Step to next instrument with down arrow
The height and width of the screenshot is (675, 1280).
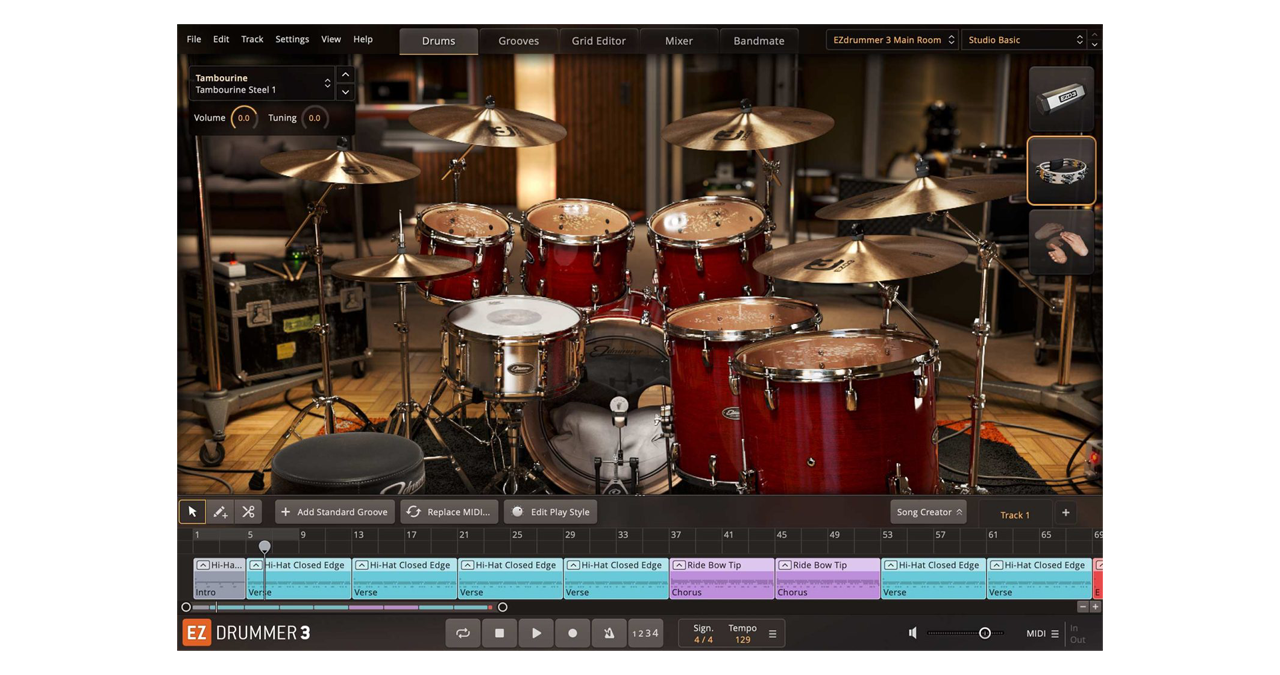(345, 92)
